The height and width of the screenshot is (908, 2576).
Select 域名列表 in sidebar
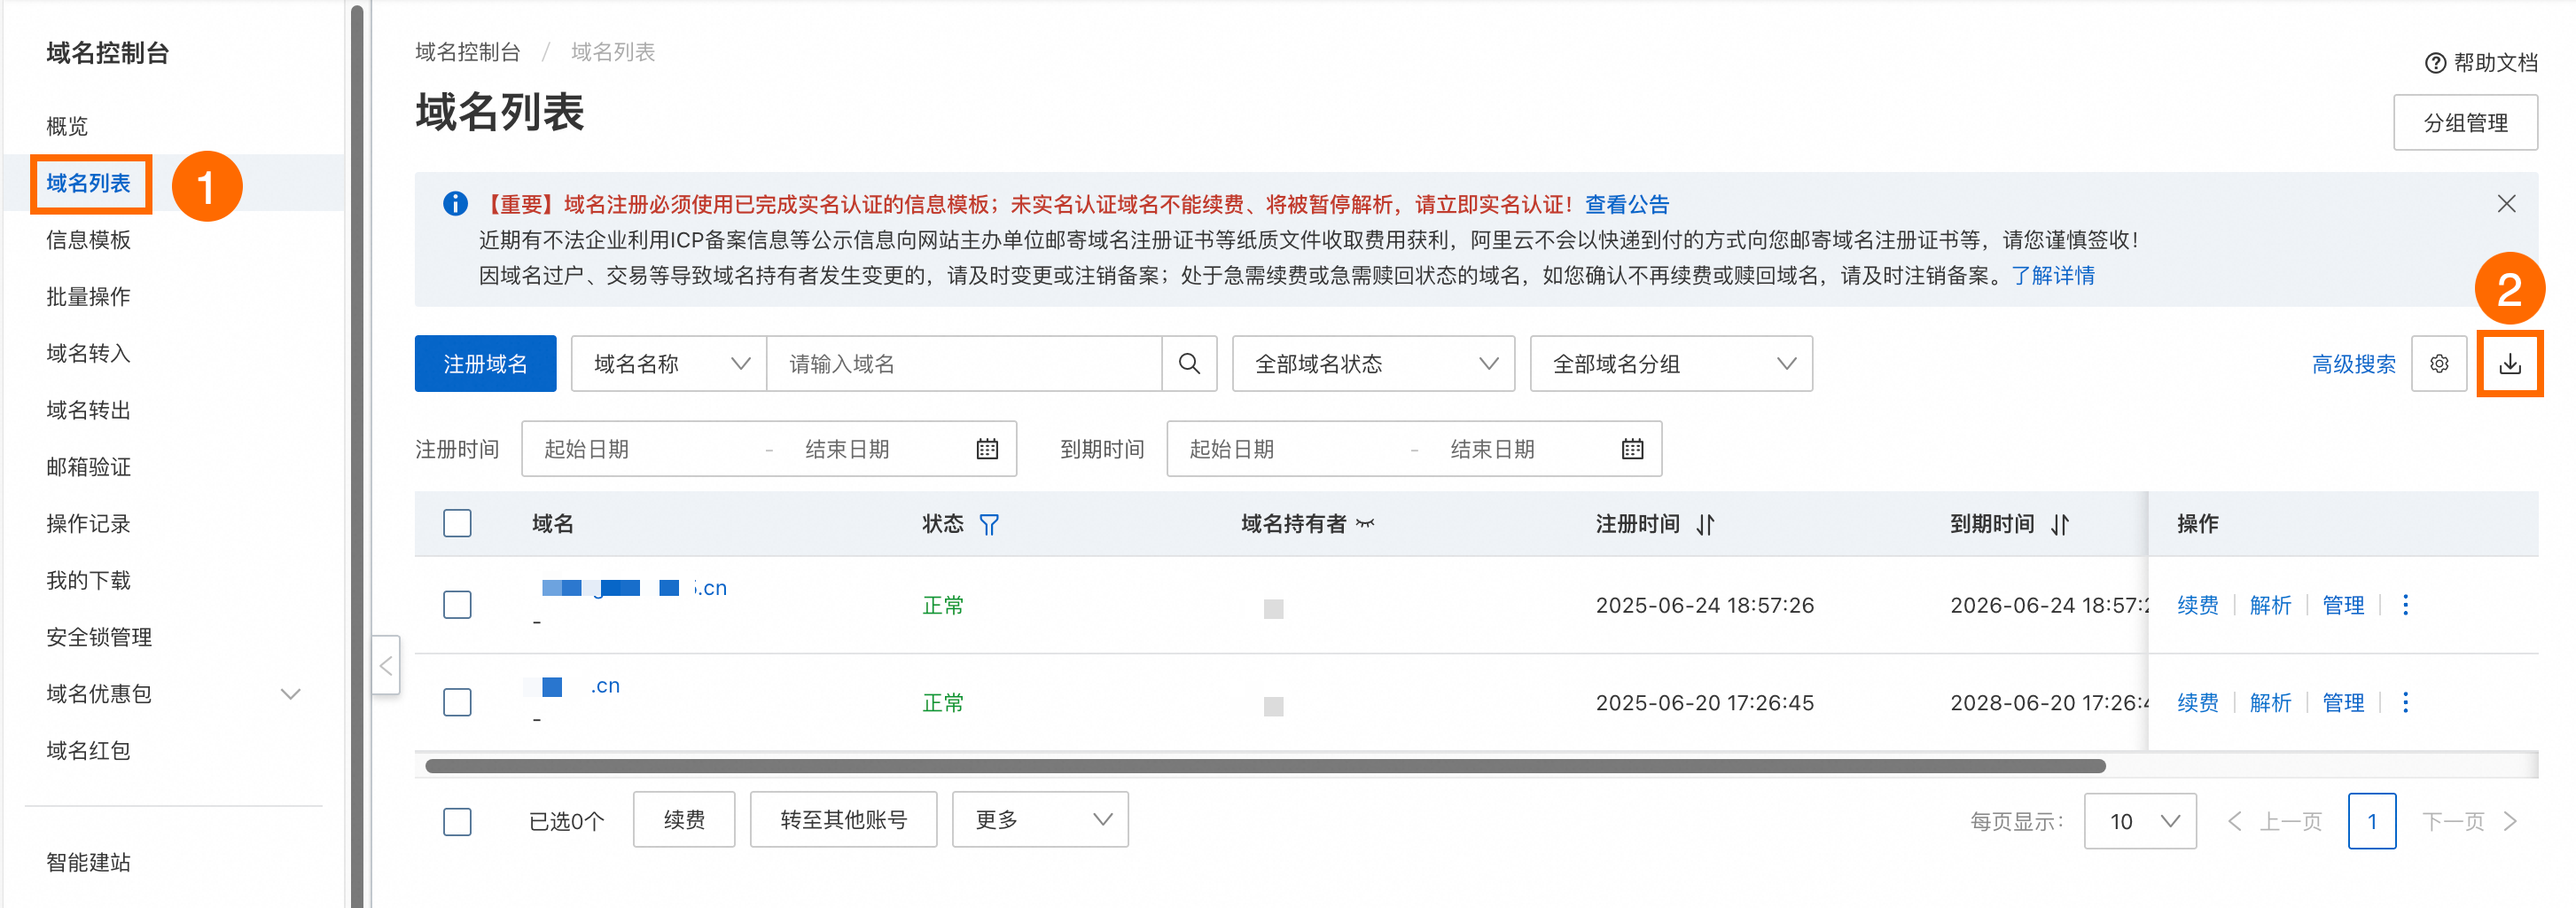pos(88,183)
